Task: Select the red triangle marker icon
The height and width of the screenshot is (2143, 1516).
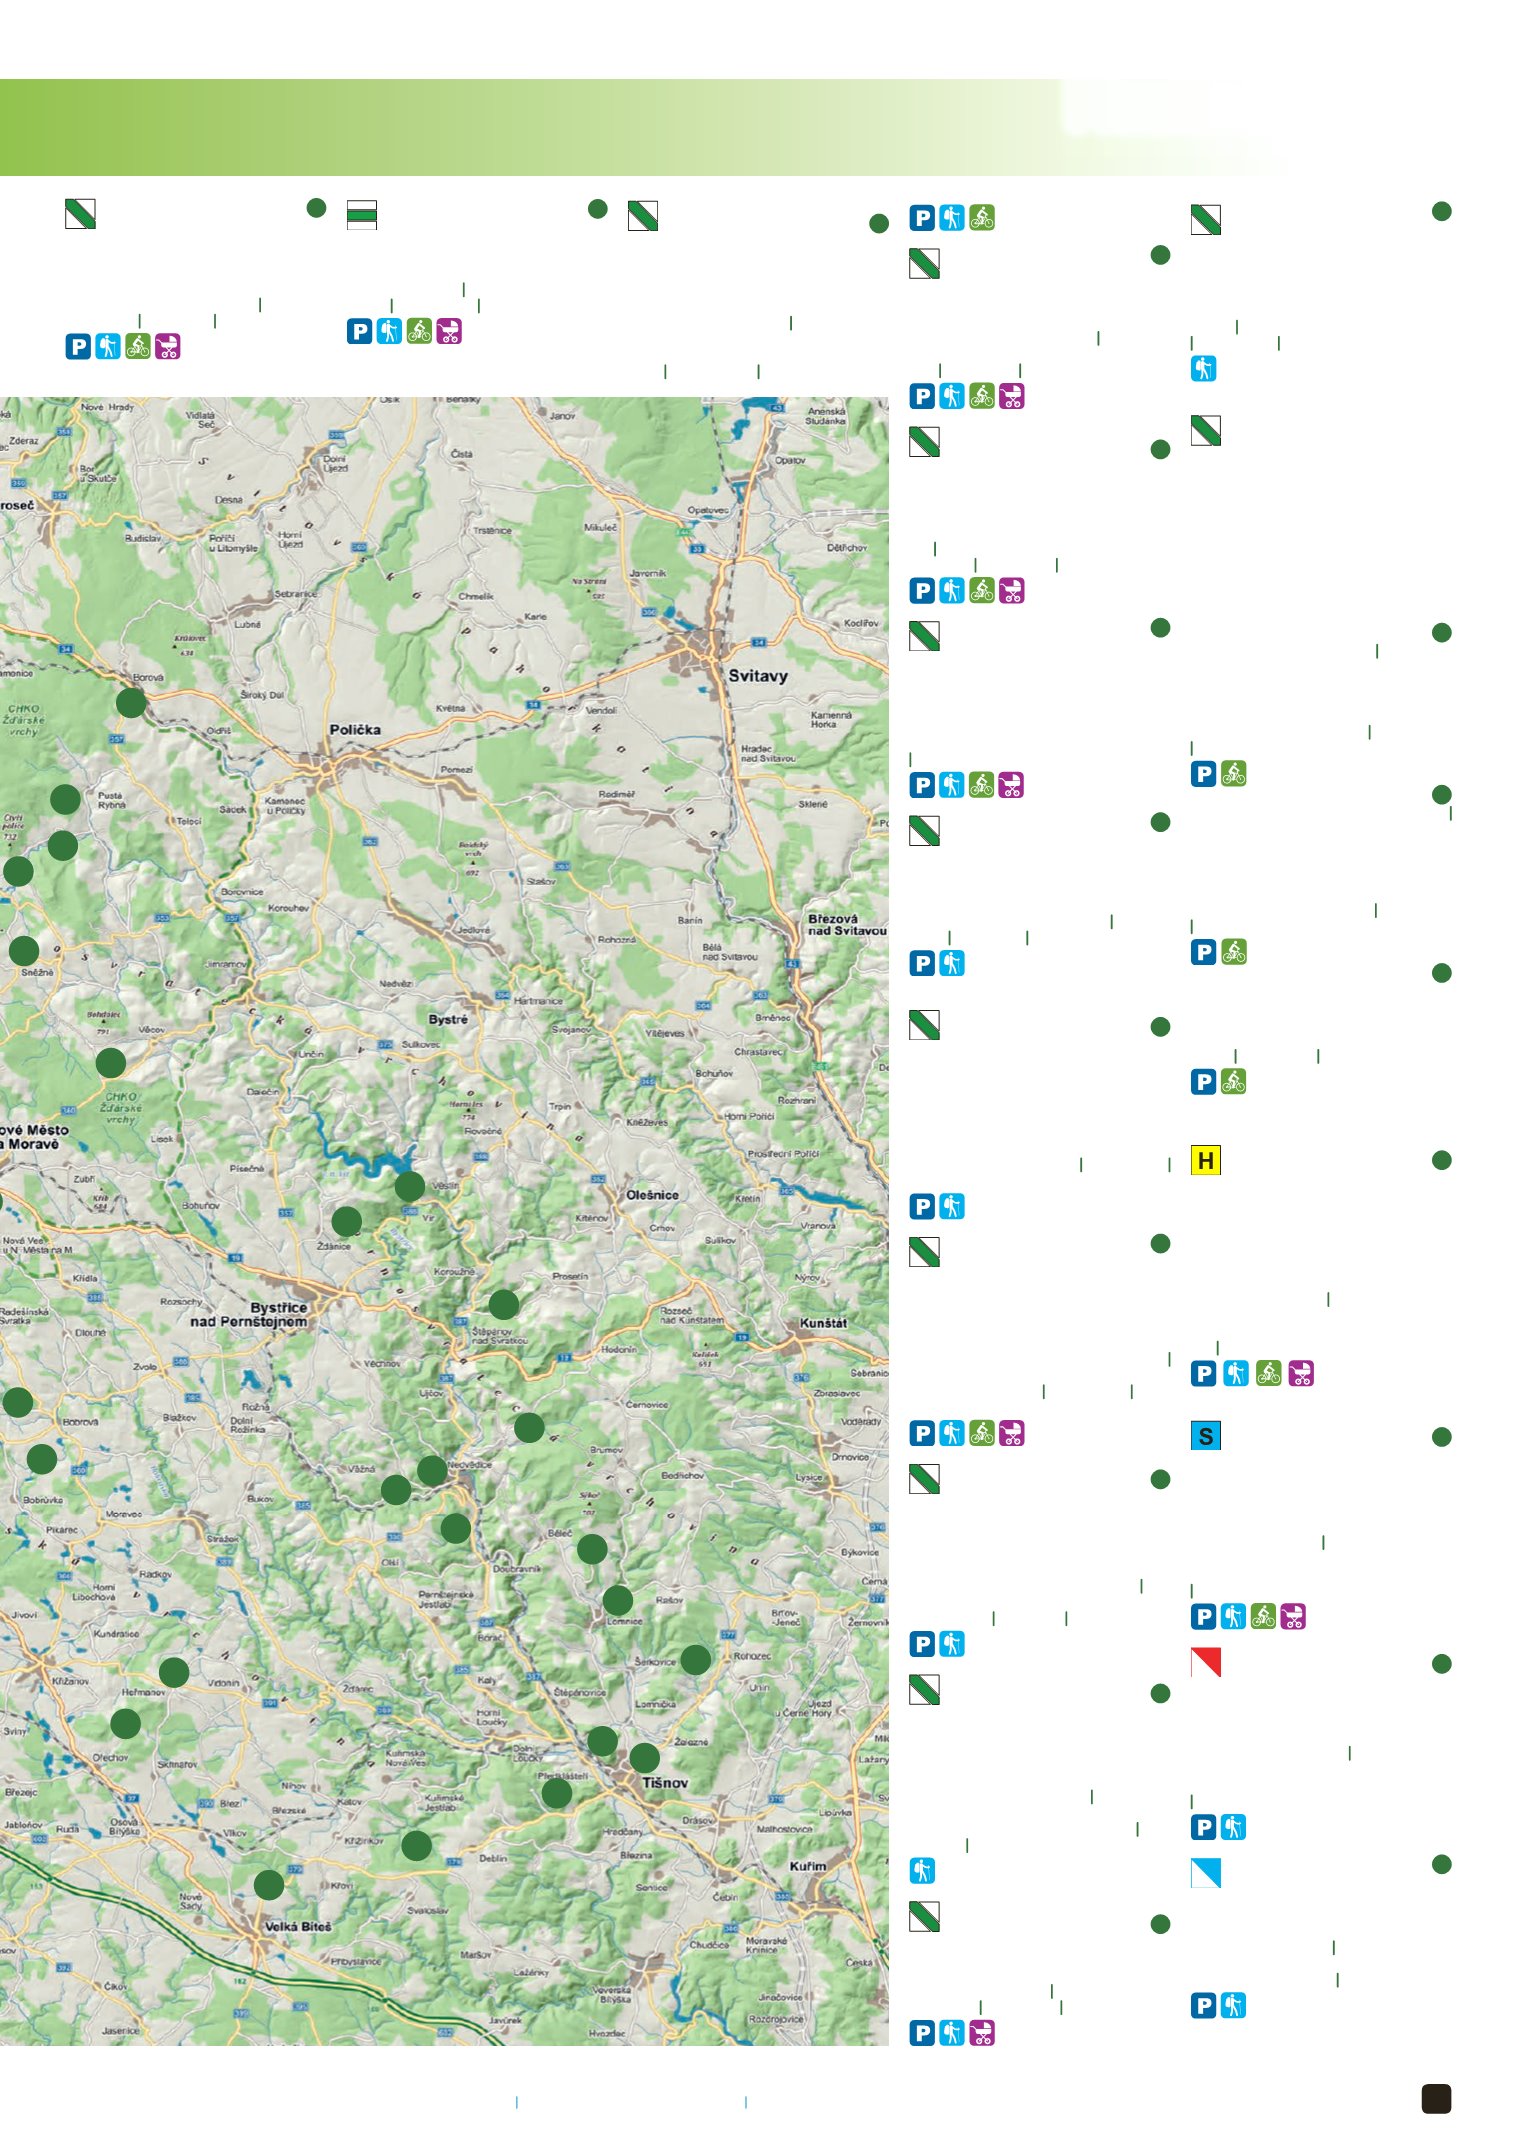Action: click(1206, 1662)
